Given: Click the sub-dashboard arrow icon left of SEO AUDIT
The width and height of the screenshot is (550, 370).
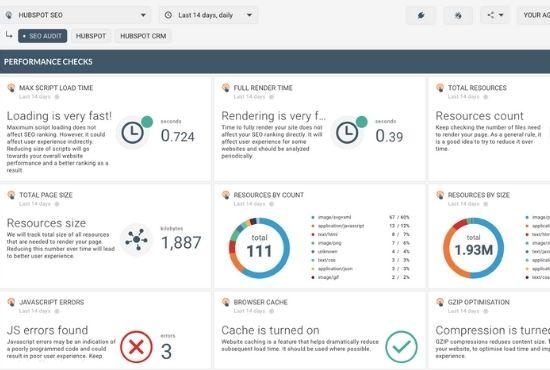Looking at the screenshot, I should 9,34.
